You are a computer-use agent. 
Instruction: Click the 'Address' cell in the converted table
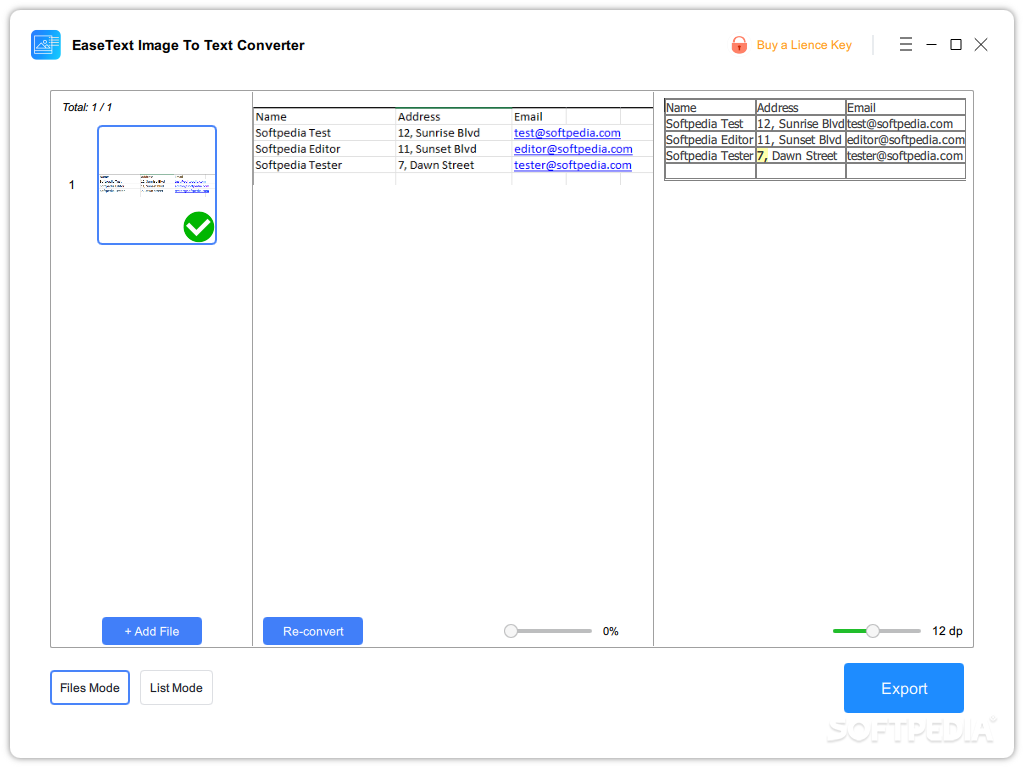coord(801,108)
